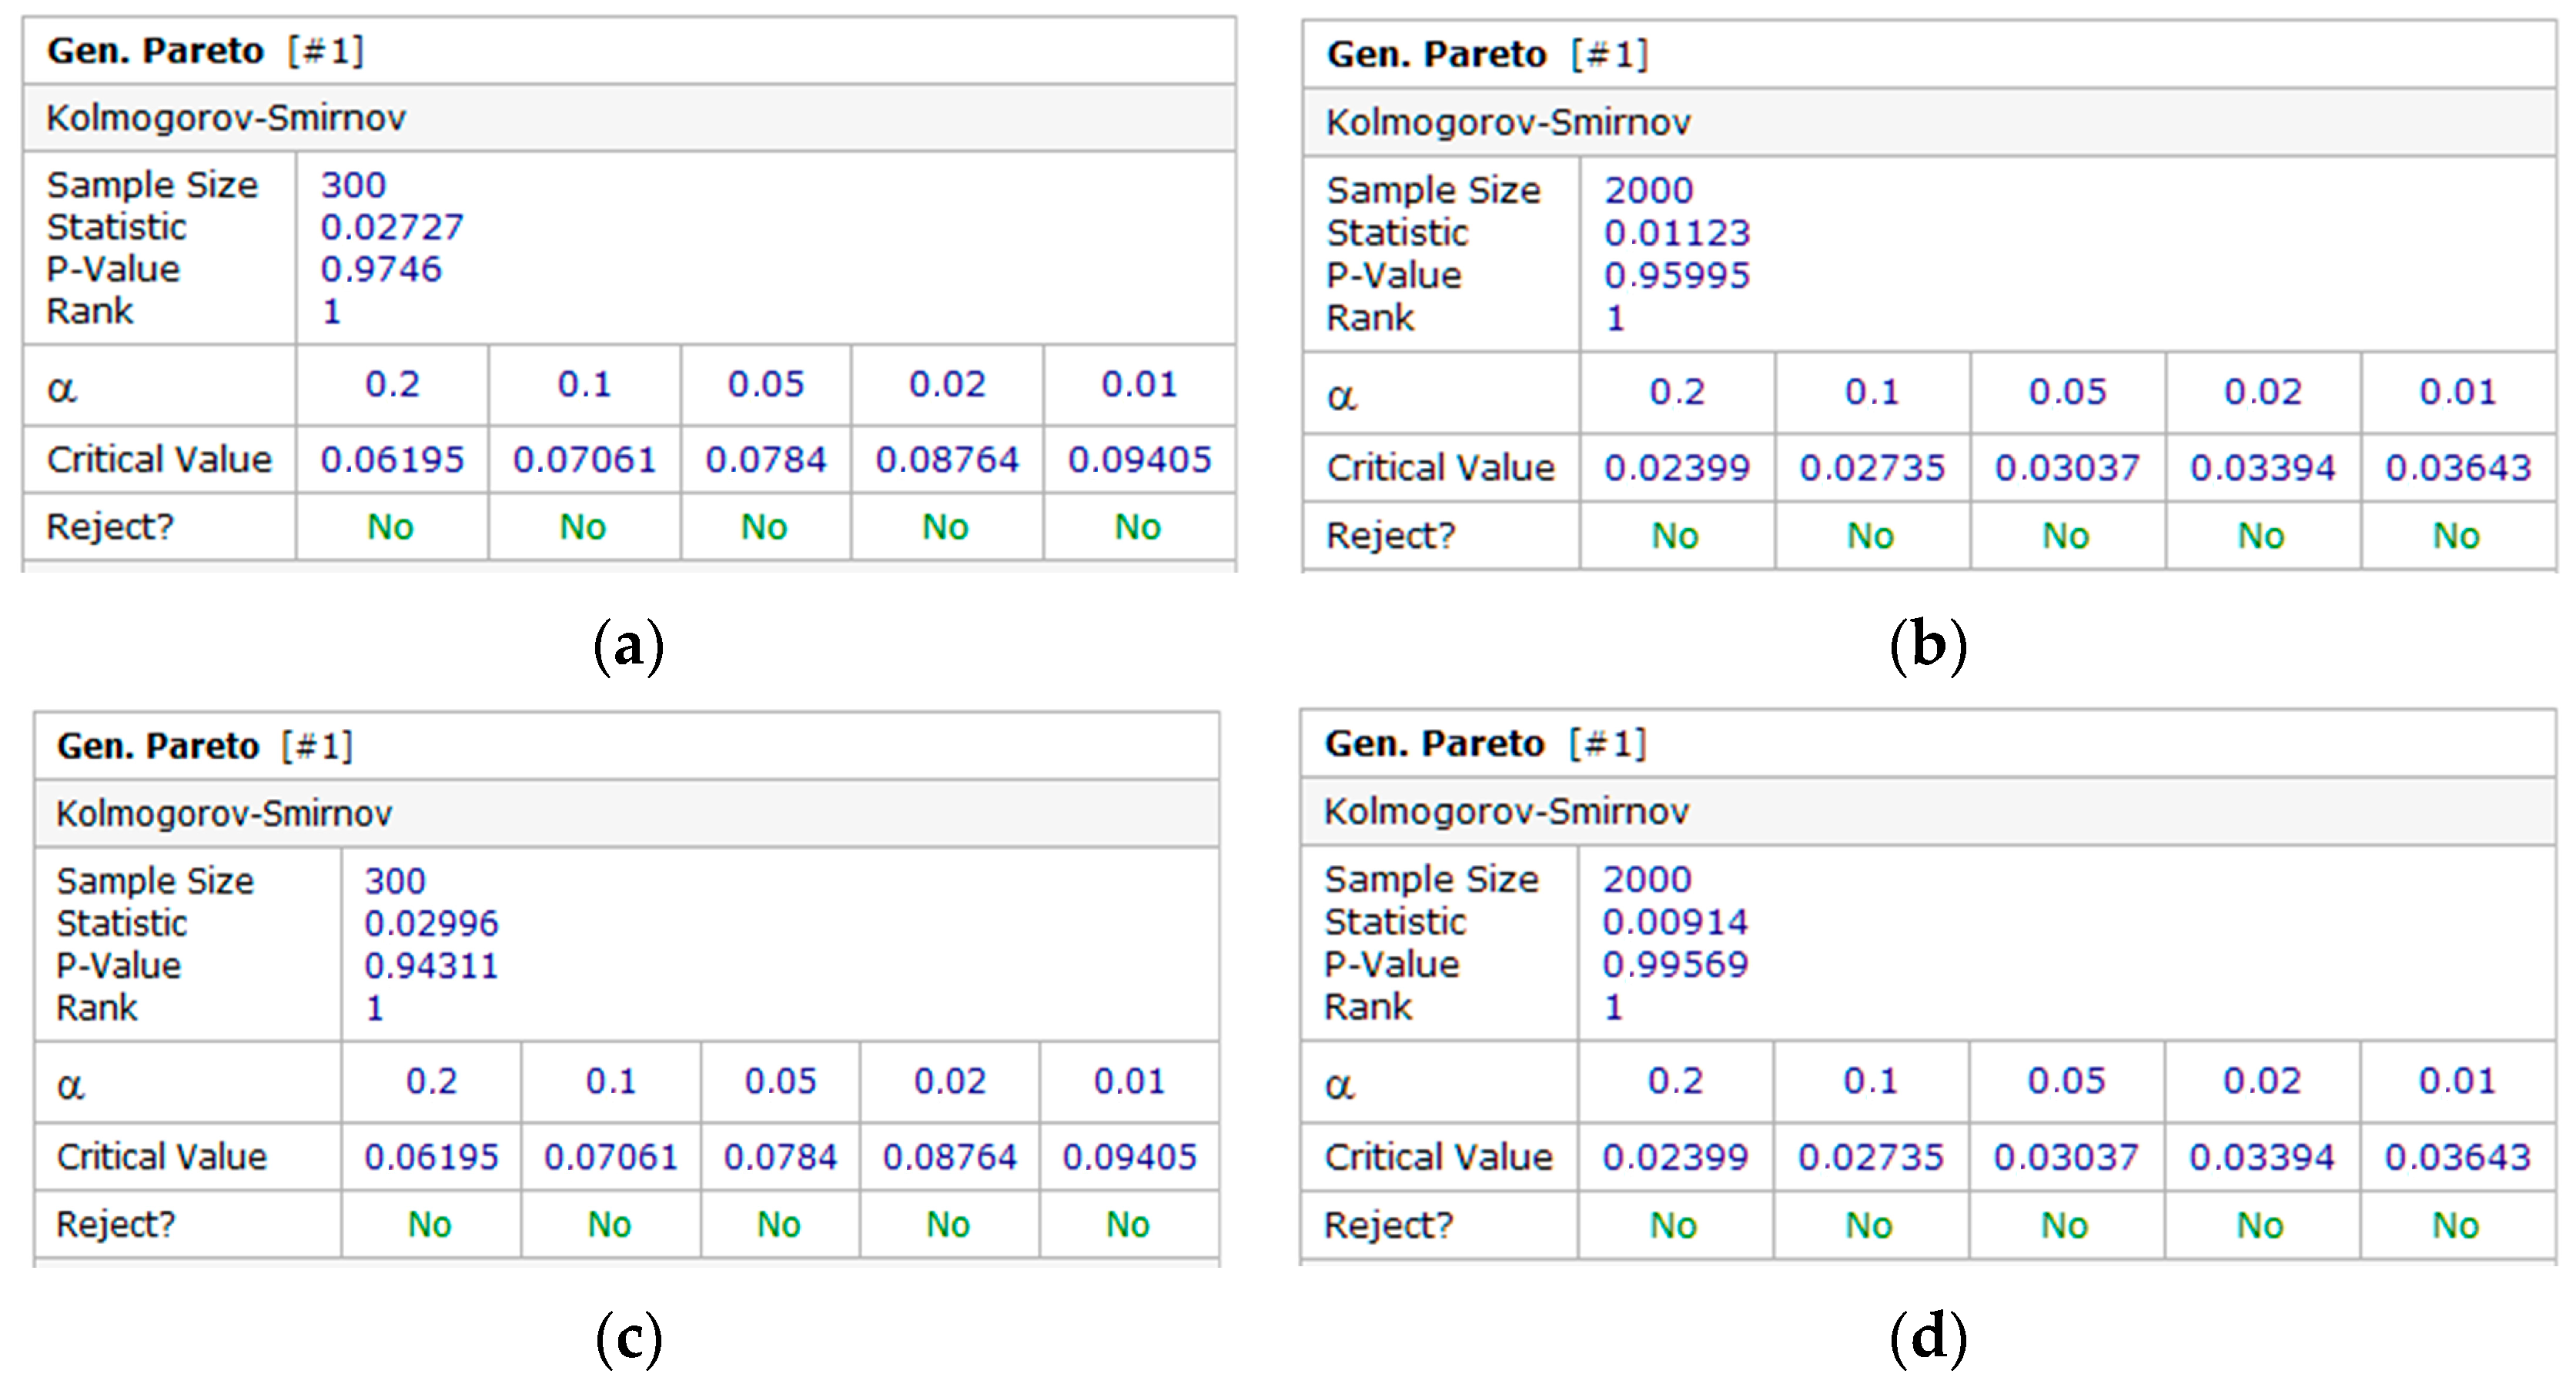Click the (d) figure caption
The image size is (2576, 1394).
coord(1928,1338)
